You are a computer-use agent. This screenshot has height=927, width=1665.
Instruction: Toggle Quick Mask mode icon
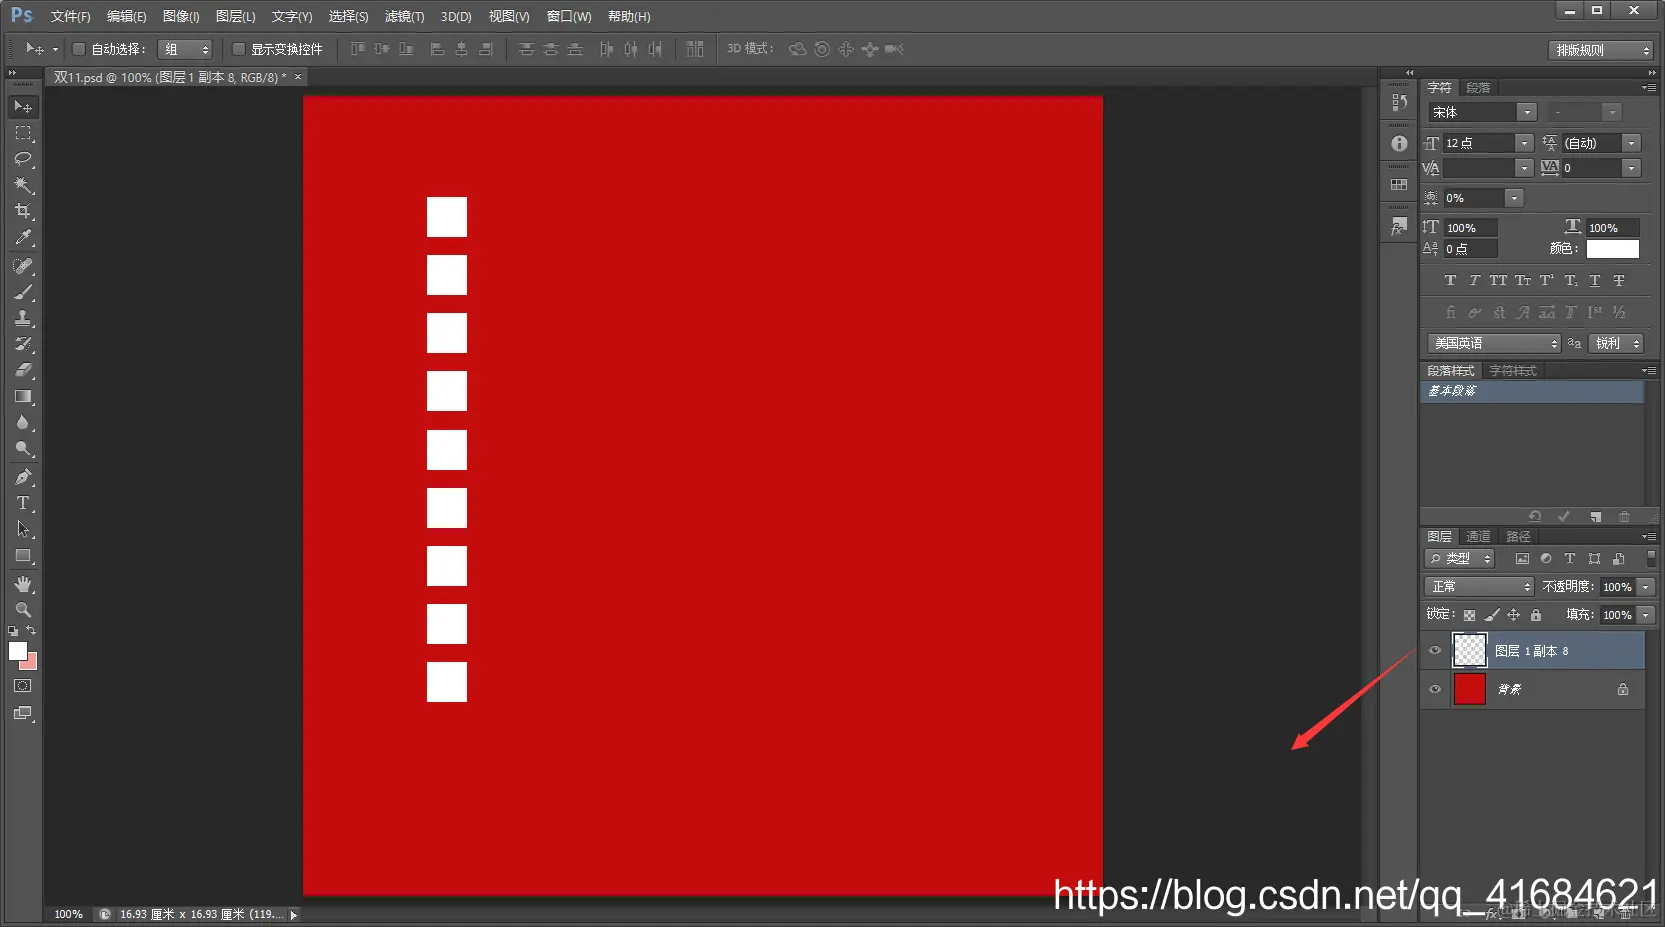(22, 686)
